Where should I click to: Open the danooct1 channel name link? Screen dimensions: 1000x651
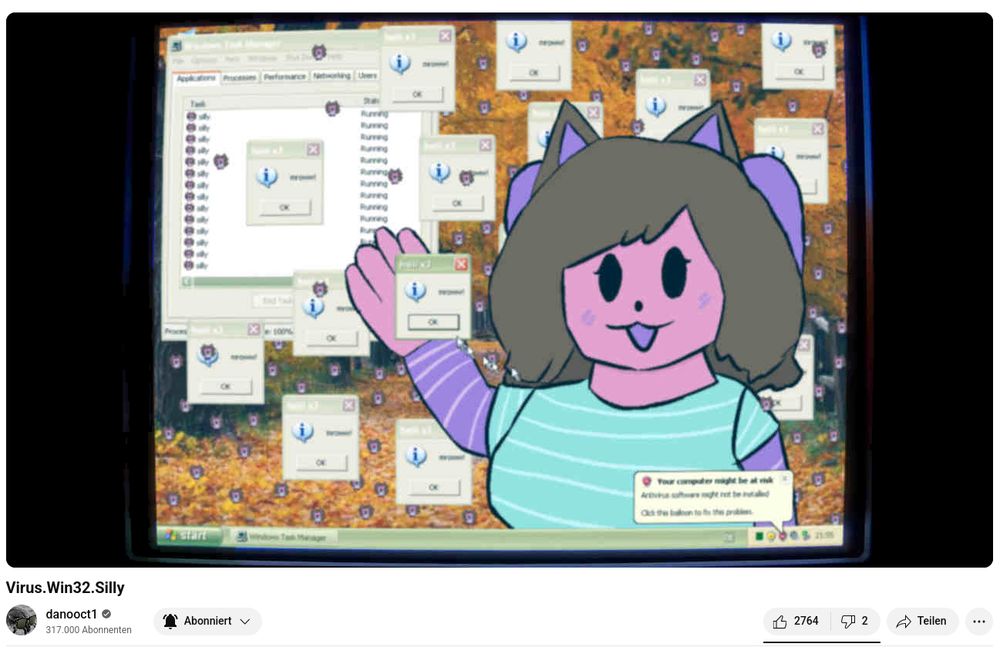[71, 614]
